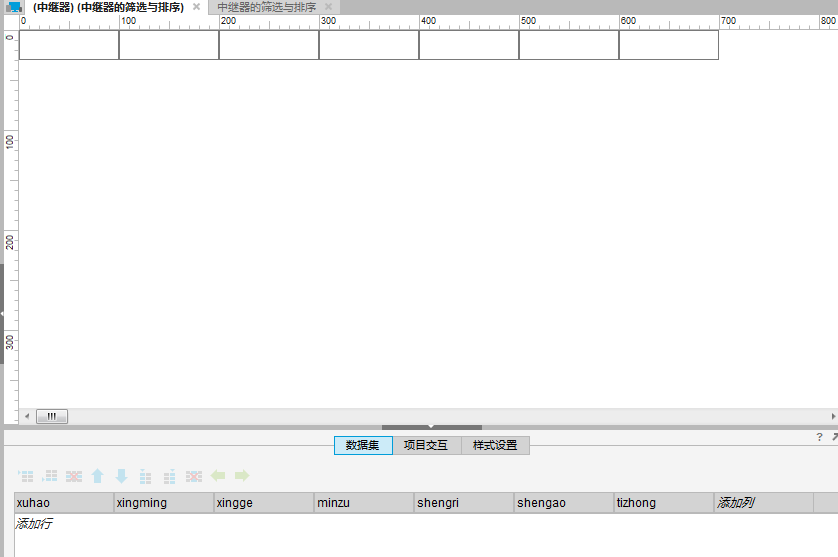Open the help question mark icon
This screenshot has width=838, height=557.
pyautogui.click(x=819, y=437)
